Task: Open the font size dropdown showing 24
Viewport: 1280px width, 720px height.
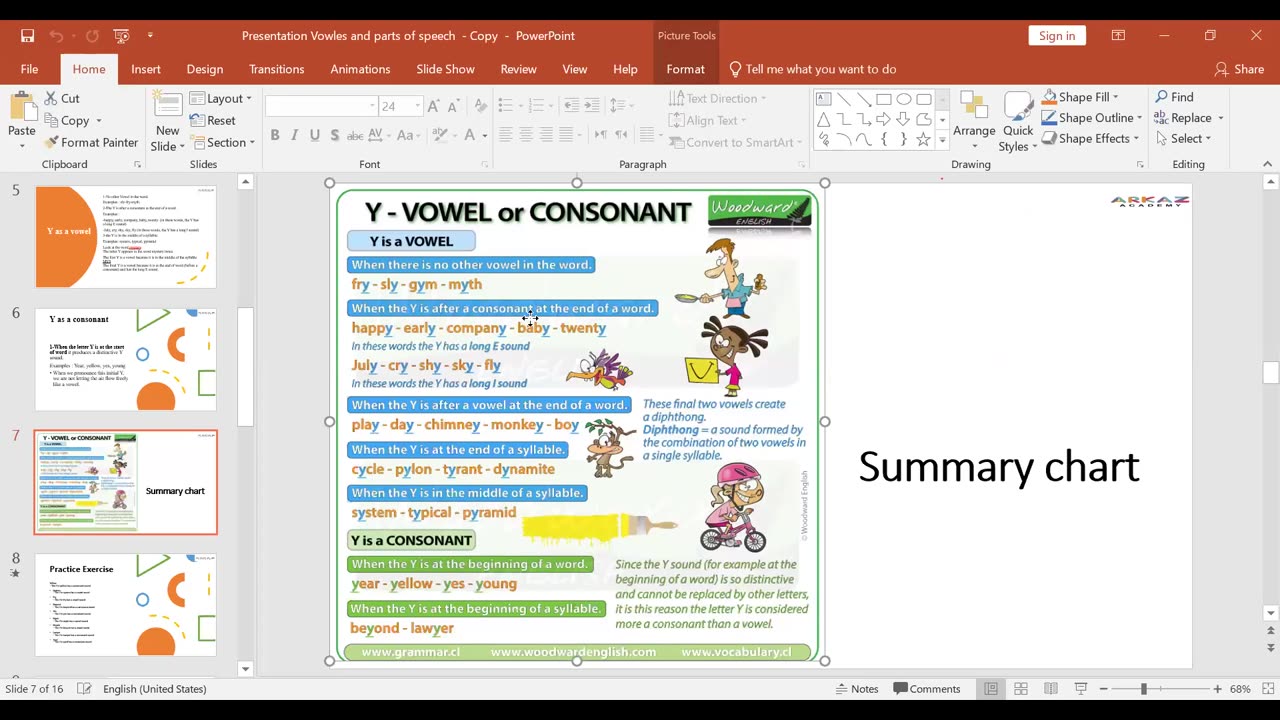Action: 417,106
